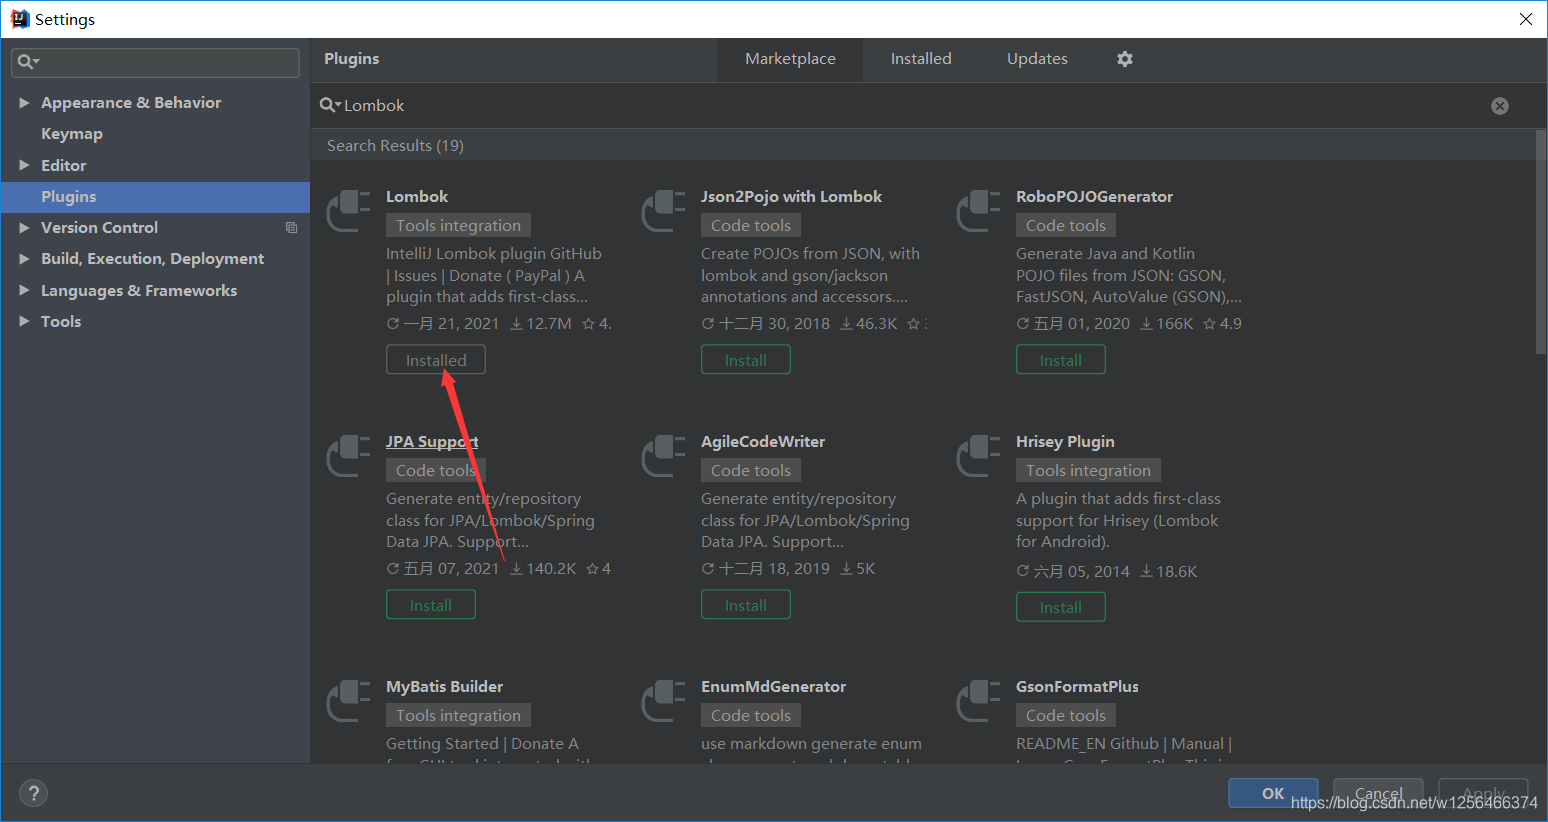1548x822 pixels.
Task: Confirm settings with the OK button
Action: (x=1273, y=793)
